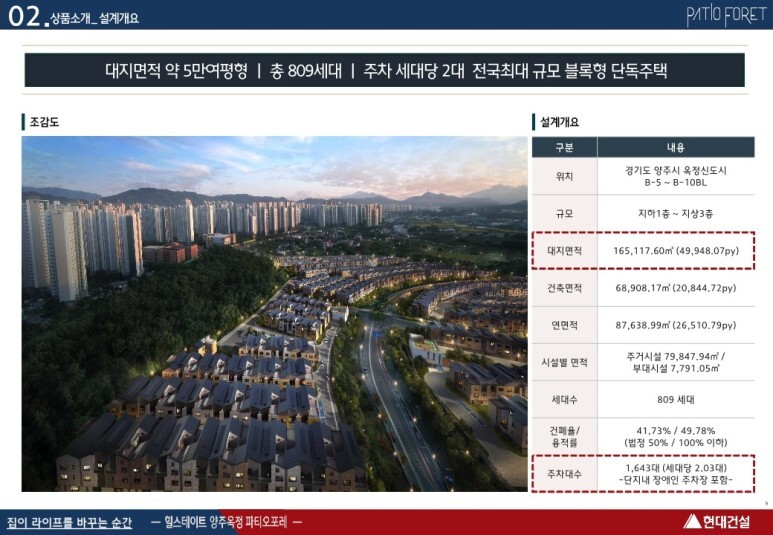
Task: Select the '165,117.60㎡ (49,948.07py)' value
Action: (x=676, y=251)
